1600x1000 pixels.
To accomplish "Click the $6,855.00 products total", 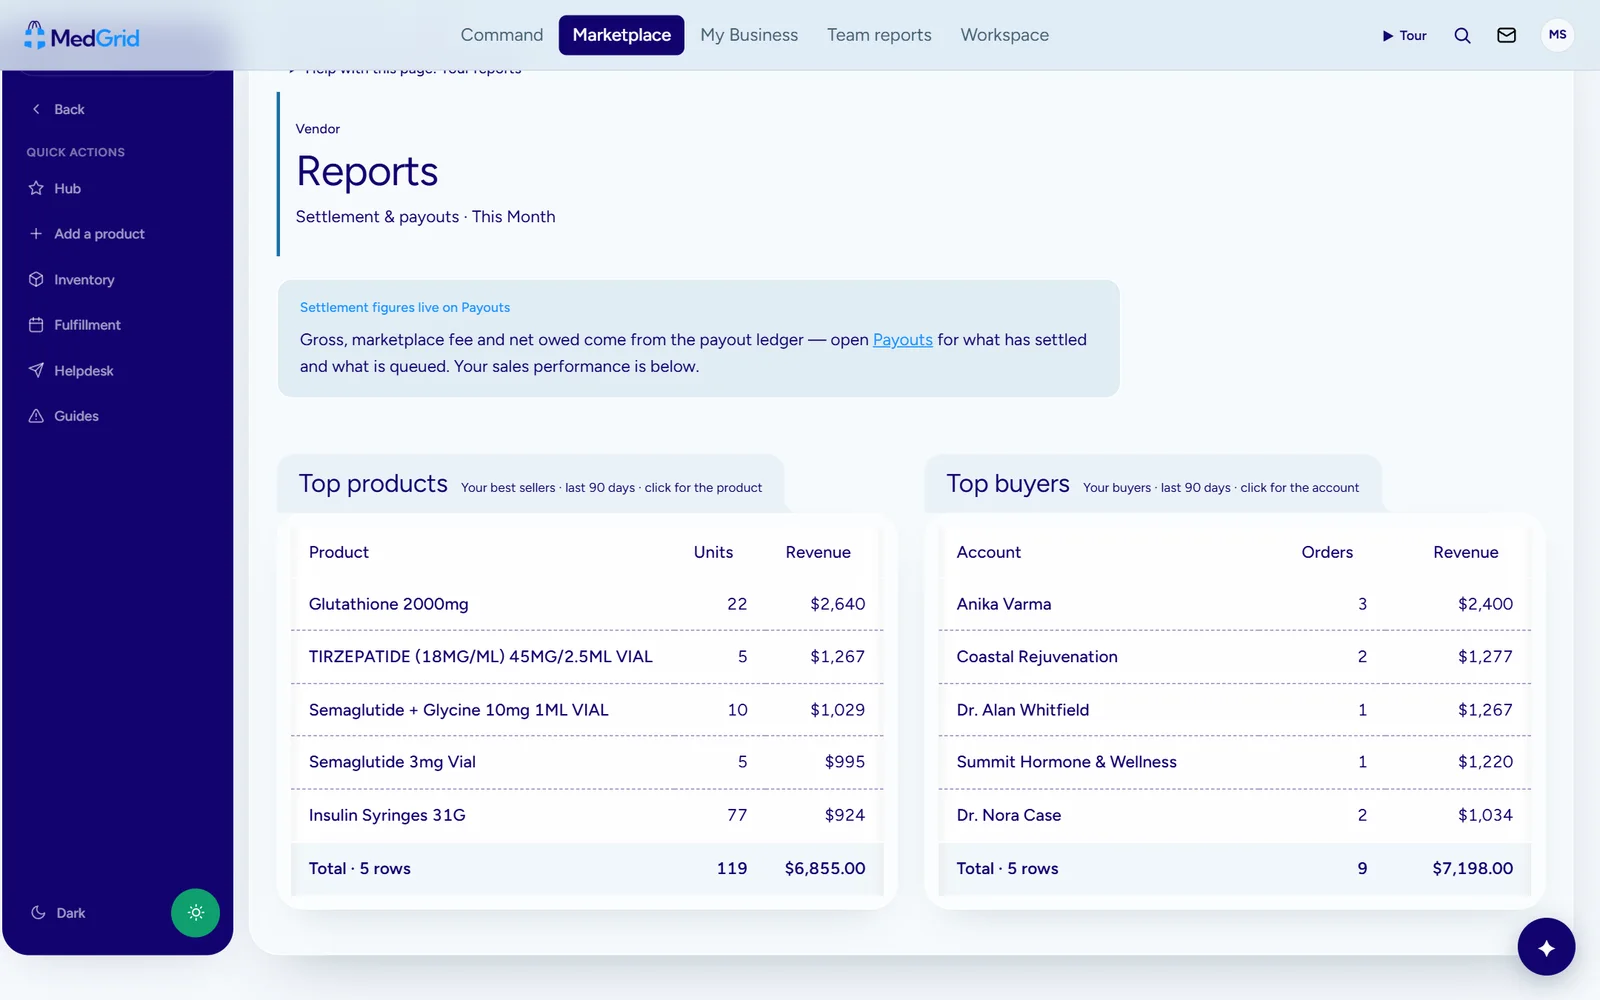I will click(x=825, y=869).
